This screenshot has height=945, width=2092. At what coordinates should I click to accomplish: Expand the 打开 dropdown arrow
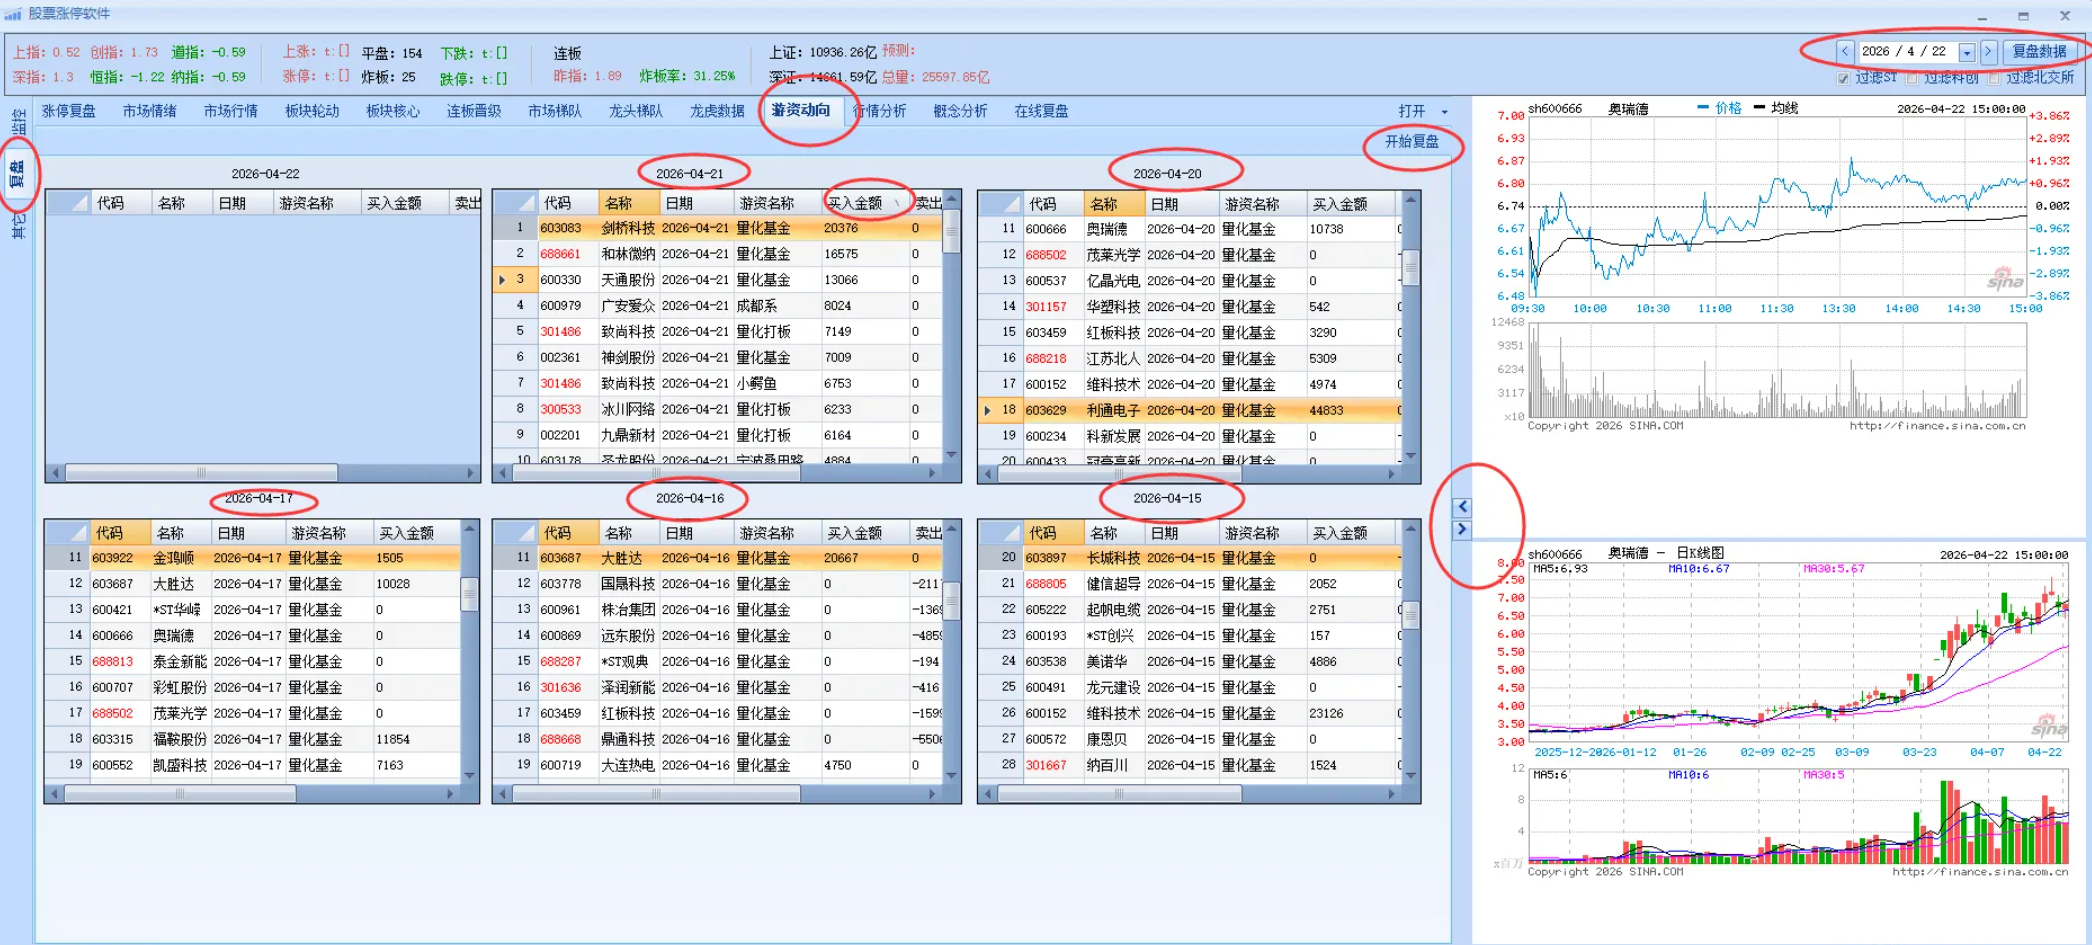point(1443,111)
